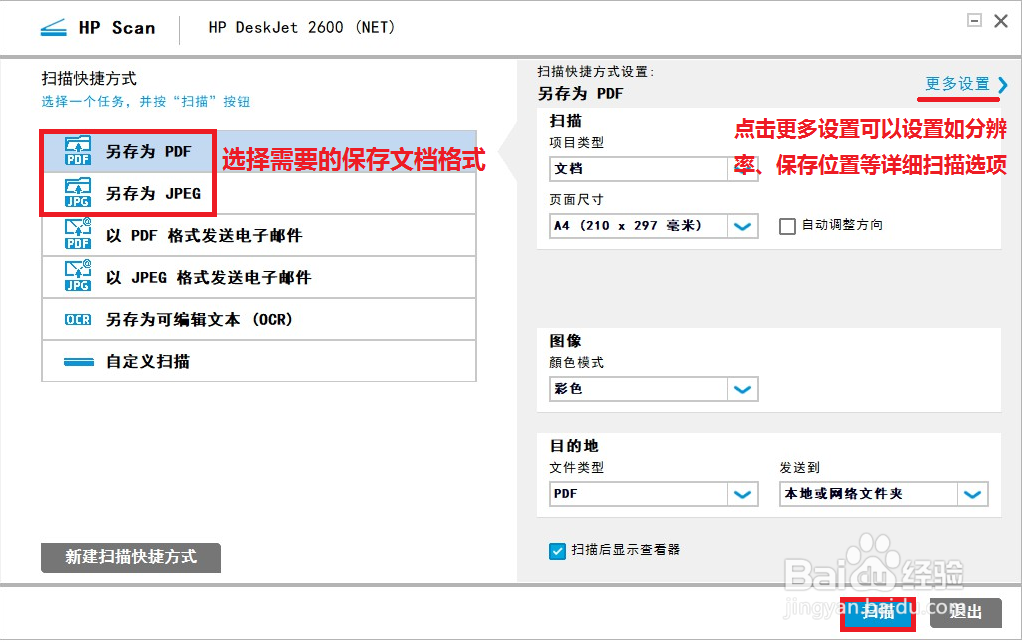Select 自定义扫描 shortcut
Screen dimensions: 1022x642
pyautogui.click(x=259, y=361)
